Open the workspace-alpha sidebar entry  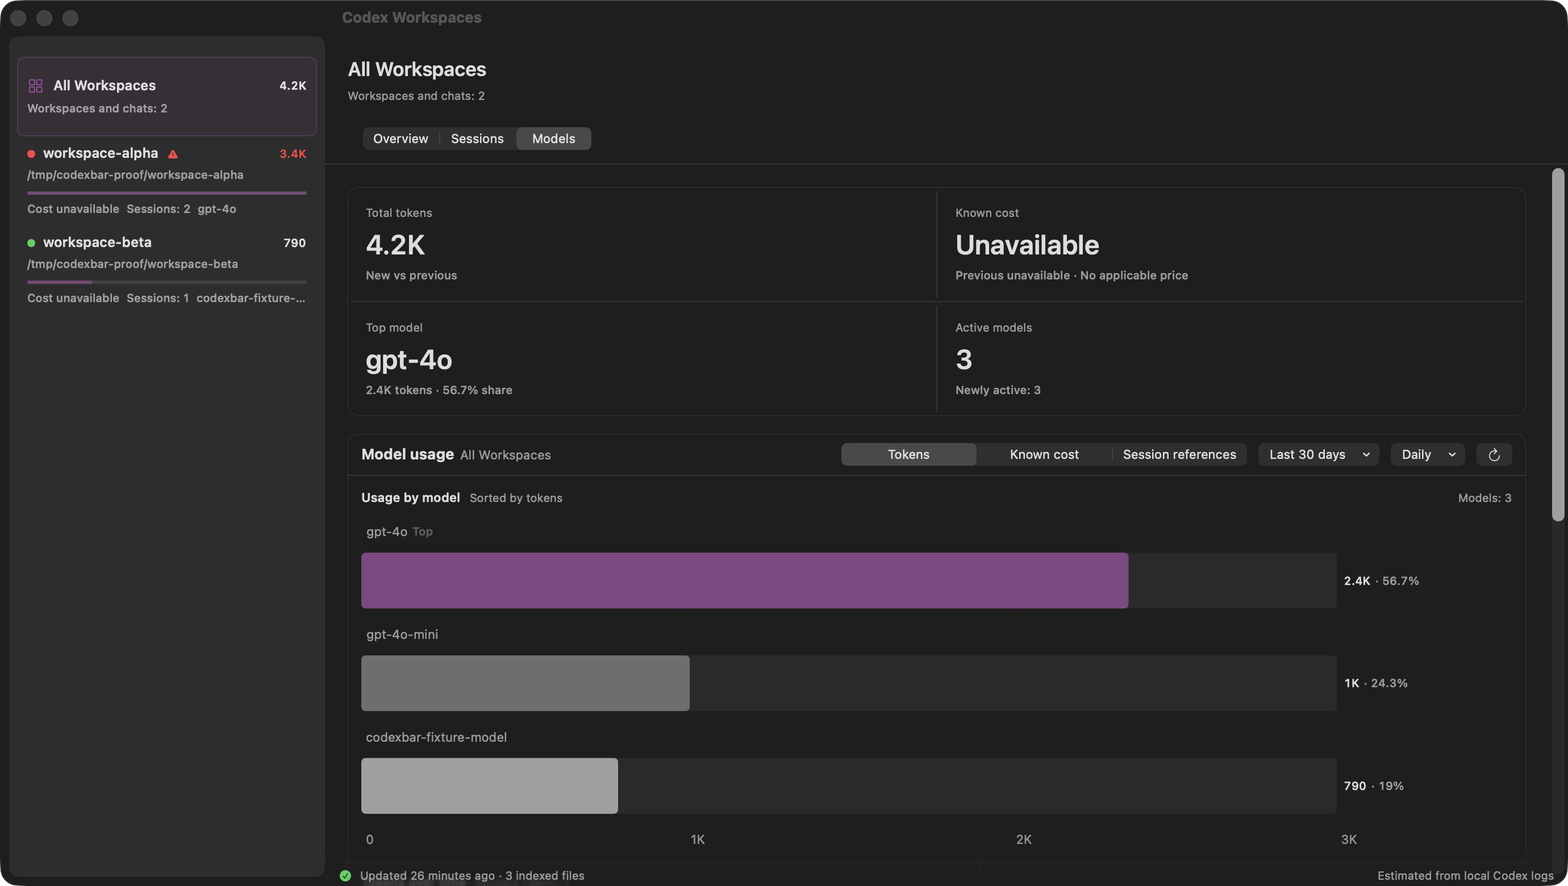point(167,180)
